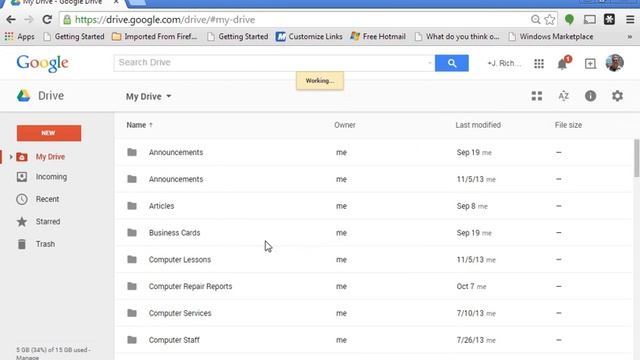The height and width of the screenshot is (360, 640).
Task: Click the black puzzle extension icon
Action: pyautogui.click(x=609, y=20)
